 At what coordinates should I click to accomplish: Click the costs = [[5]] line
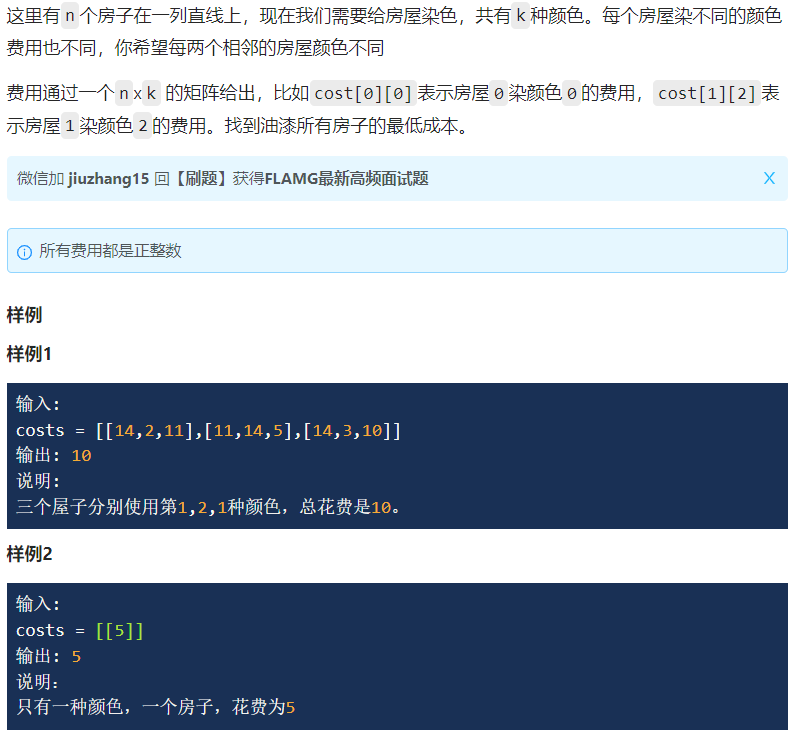tap(80, 630)
